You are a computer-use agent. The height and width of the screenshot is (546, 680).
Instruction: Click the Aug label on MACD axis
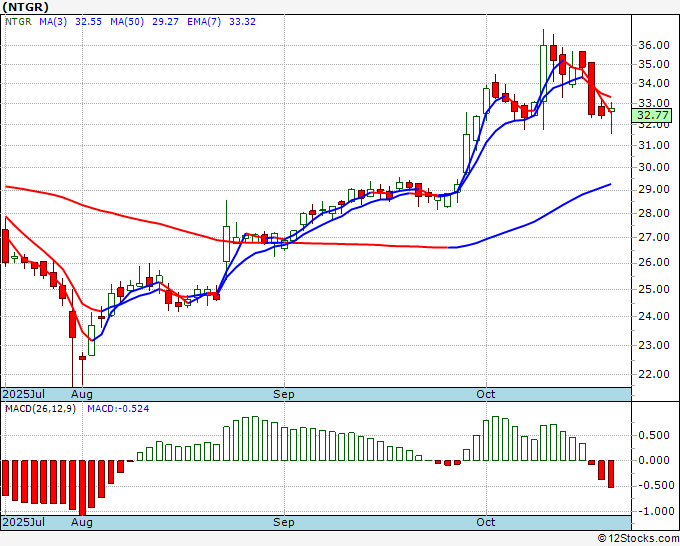pyautogui.click(x=82, y=522)
